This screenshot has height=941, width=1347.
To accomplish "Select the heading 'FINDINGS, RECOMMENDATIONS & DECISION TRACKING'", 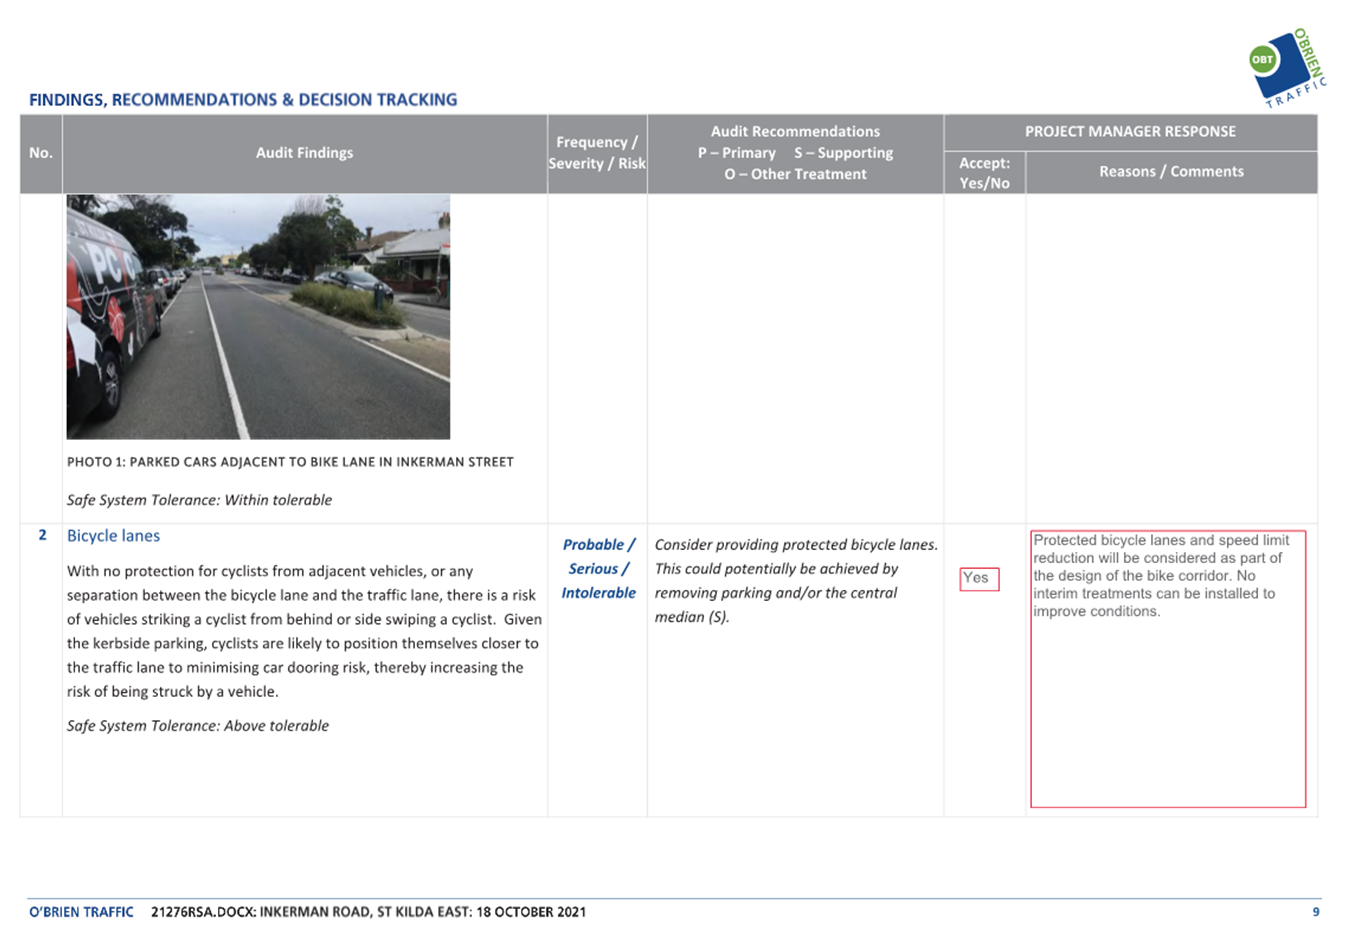I will tap(243, 100).
